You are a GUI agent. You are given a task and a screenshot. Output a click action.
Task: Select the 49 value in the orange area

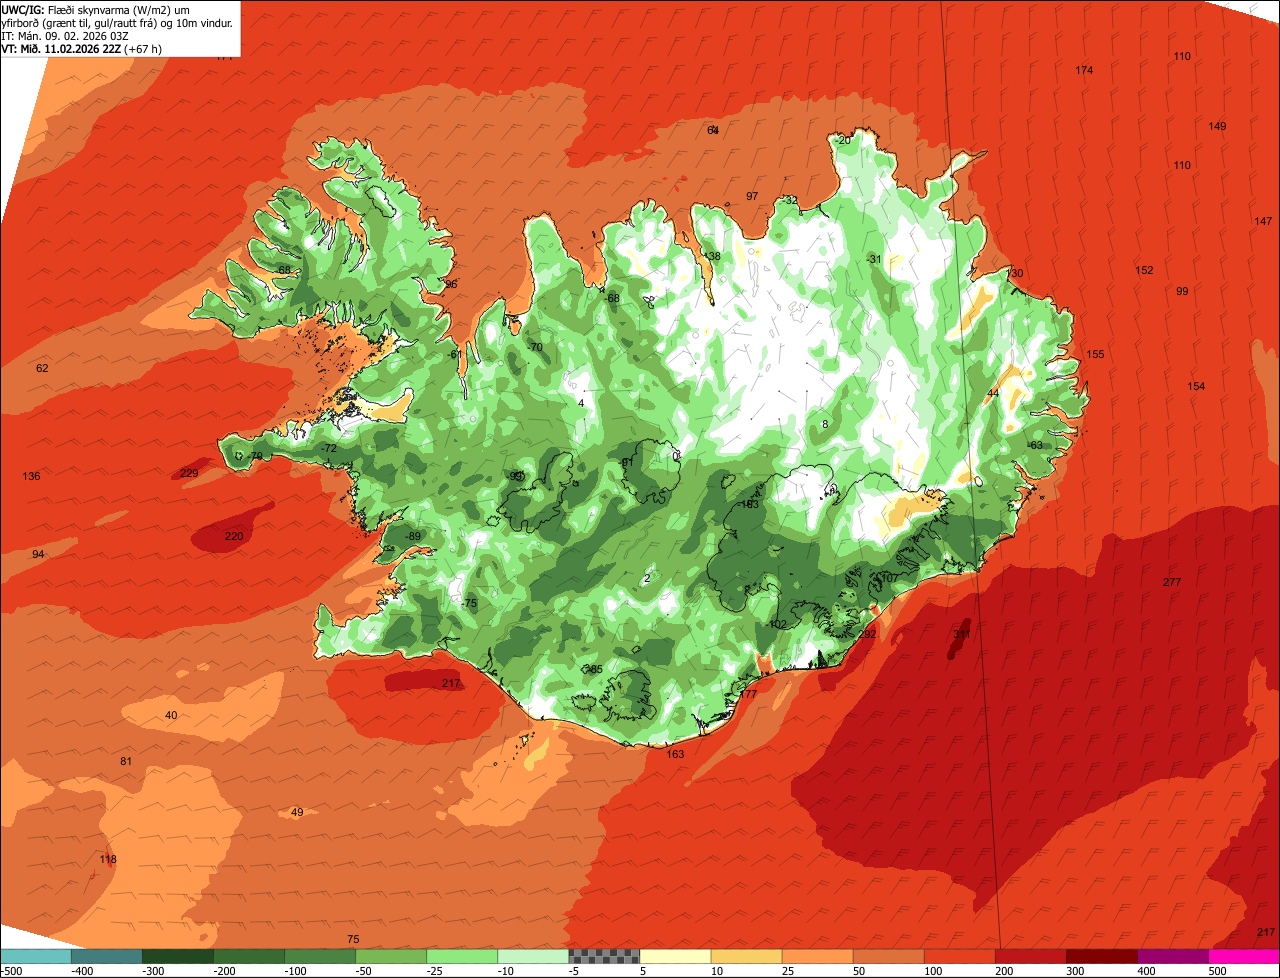coord(297,812)
